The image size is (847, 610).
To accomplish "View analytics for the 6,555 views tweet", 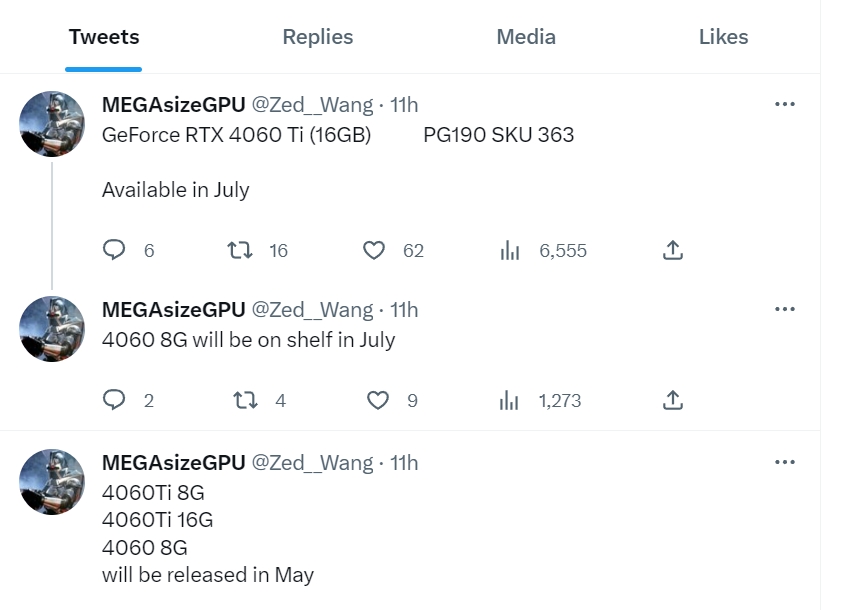I will (x=510, y=250).
